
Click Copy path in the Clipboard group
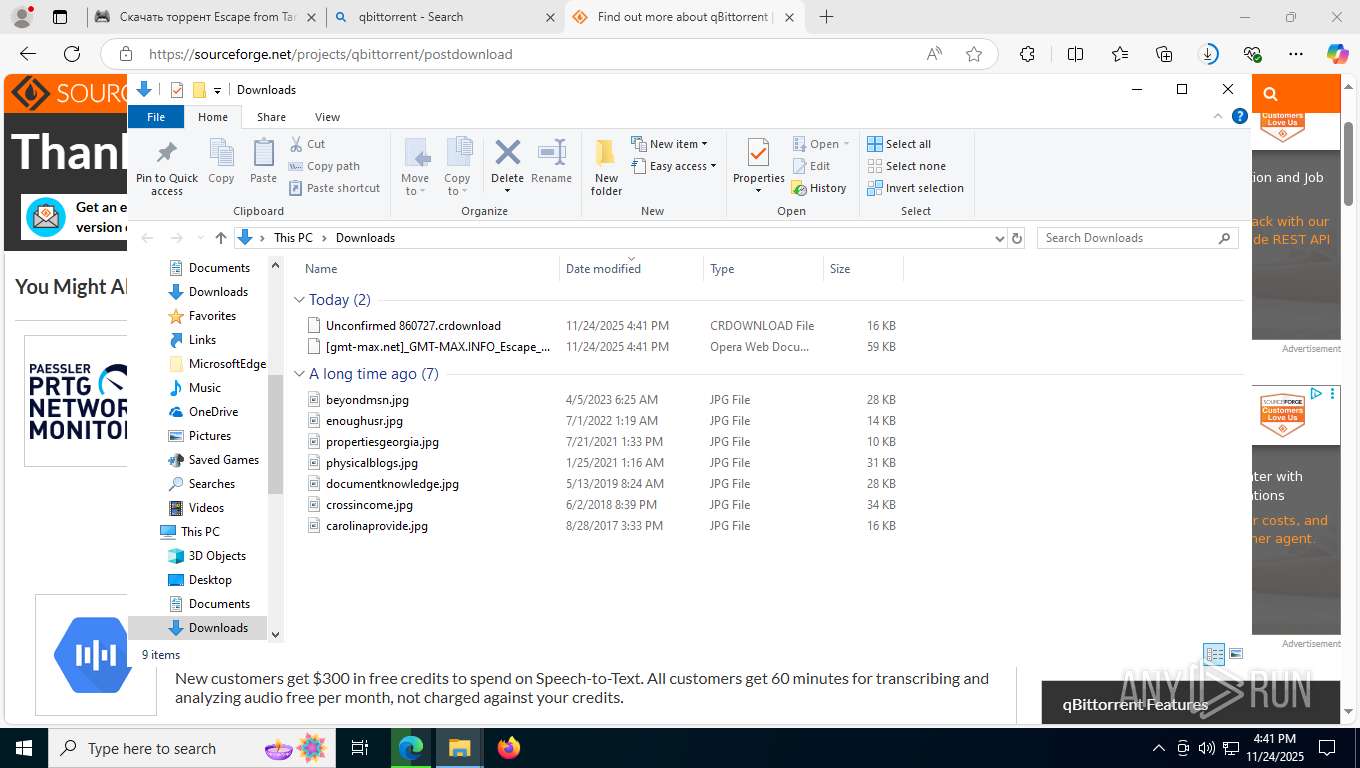(324, 166)
